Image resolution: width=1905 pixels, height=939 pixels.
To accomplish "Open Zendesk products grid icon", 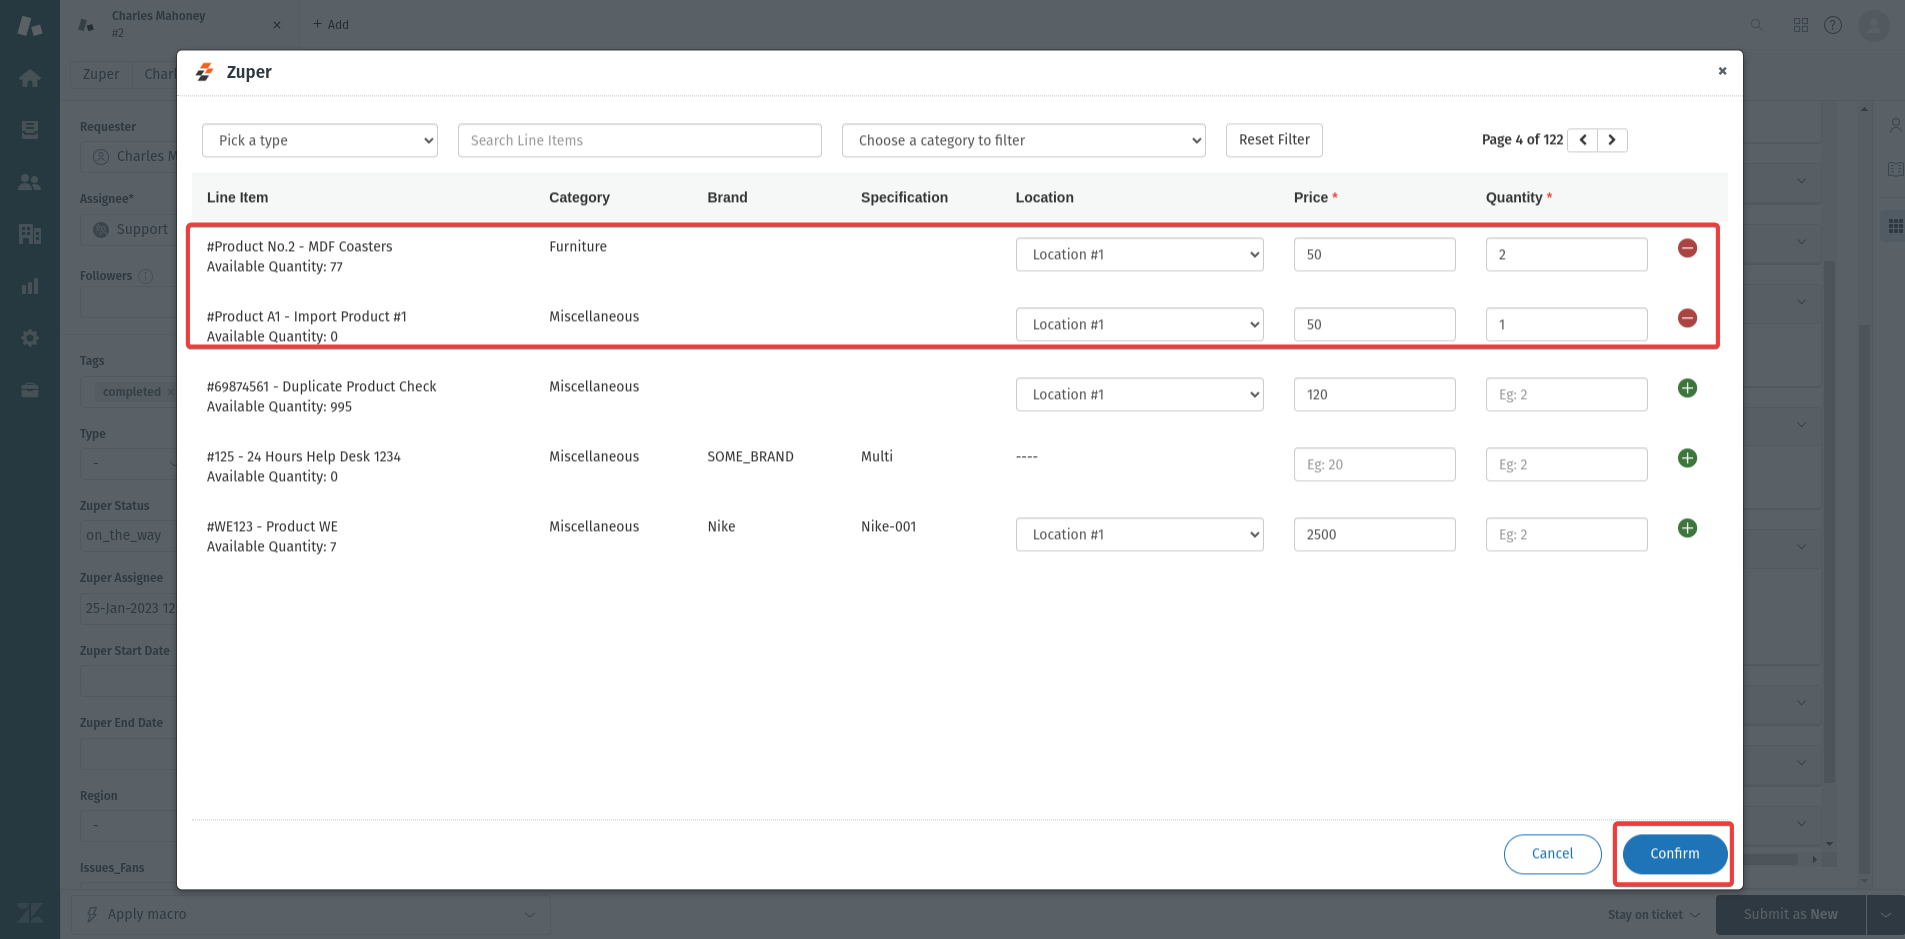I will click(1801, 25).
